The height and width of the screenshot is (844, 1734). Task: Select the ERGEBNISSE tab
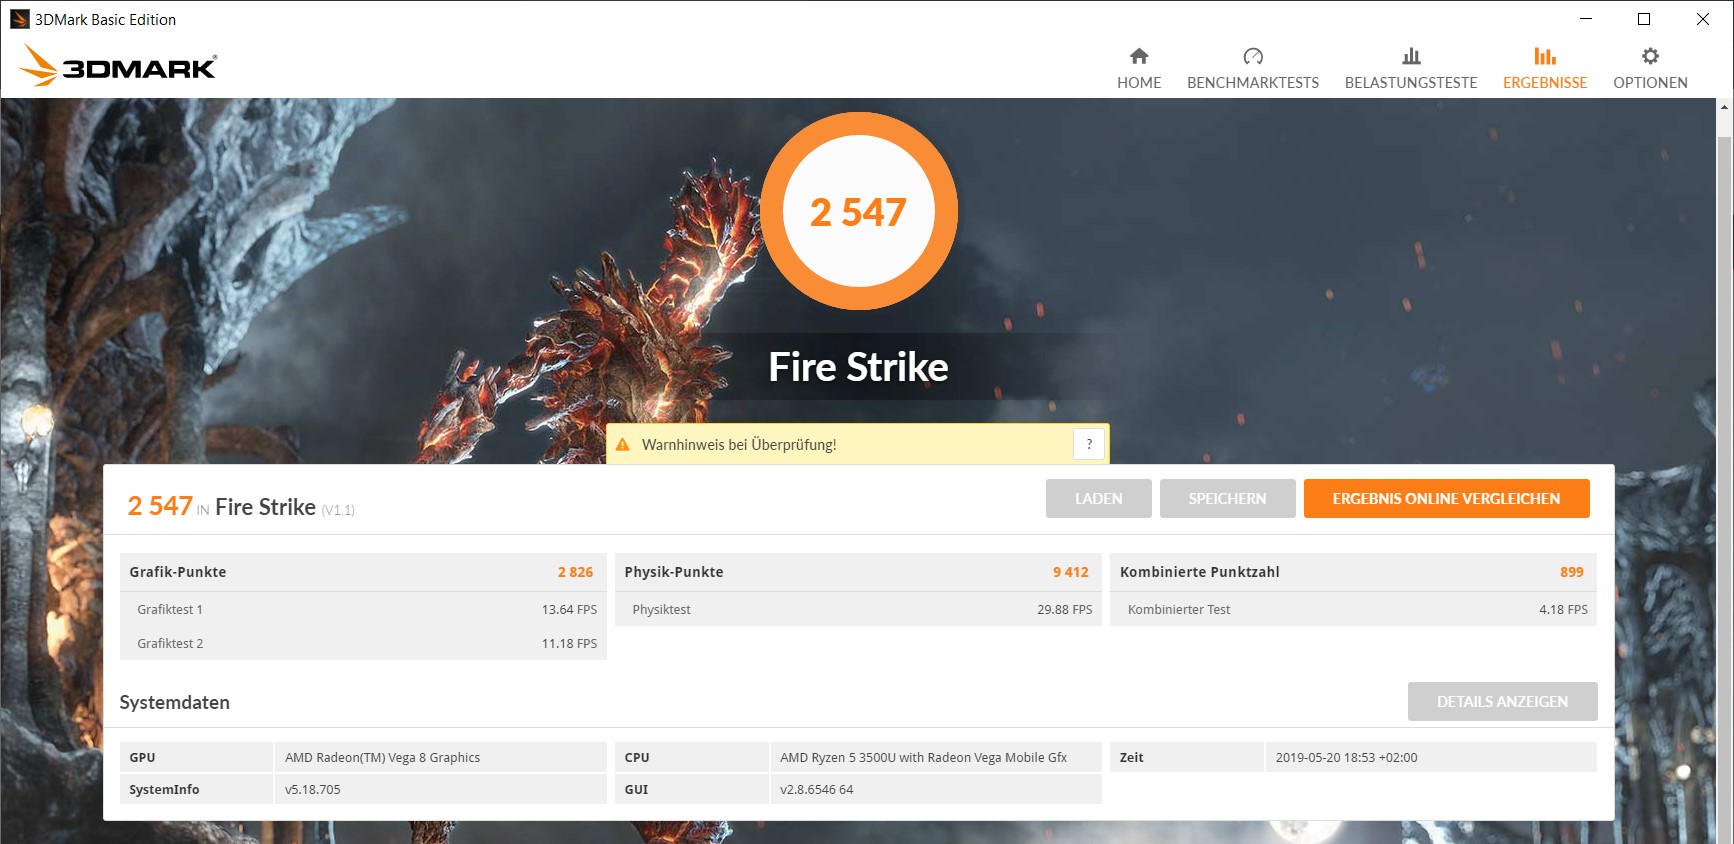(1545, 68)
